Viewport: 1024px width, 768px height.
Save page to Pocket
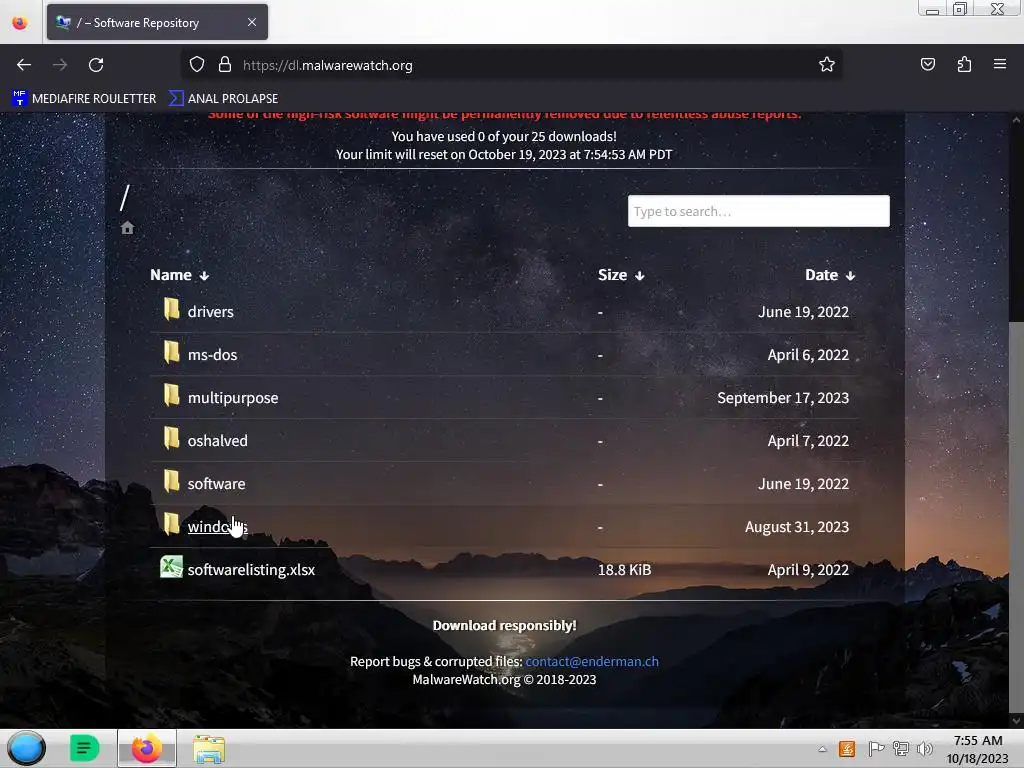(927, 65)
